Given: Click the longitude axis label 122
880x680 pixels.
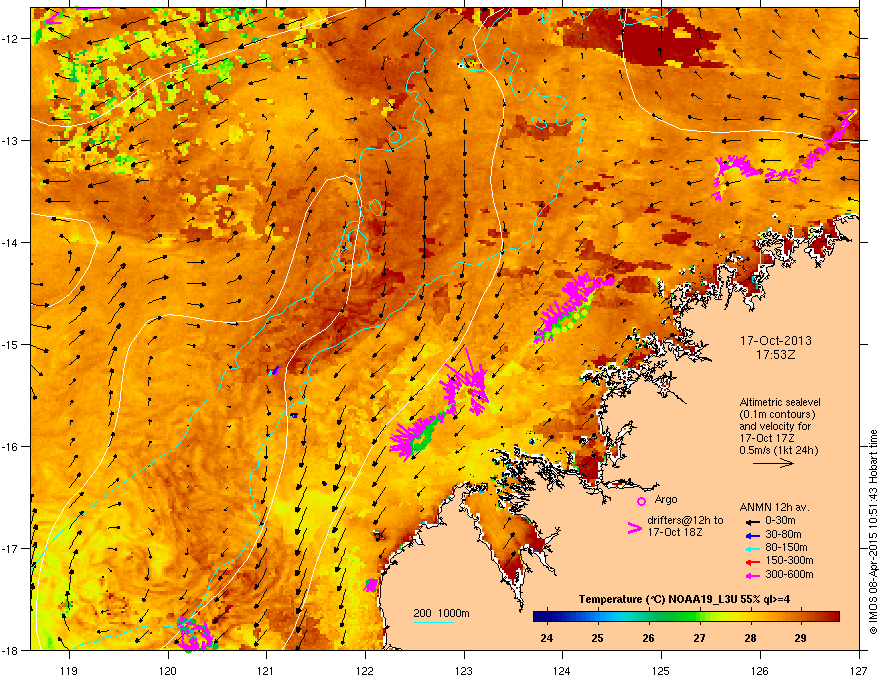Looking at the screenshot, I should click(365, 670).
